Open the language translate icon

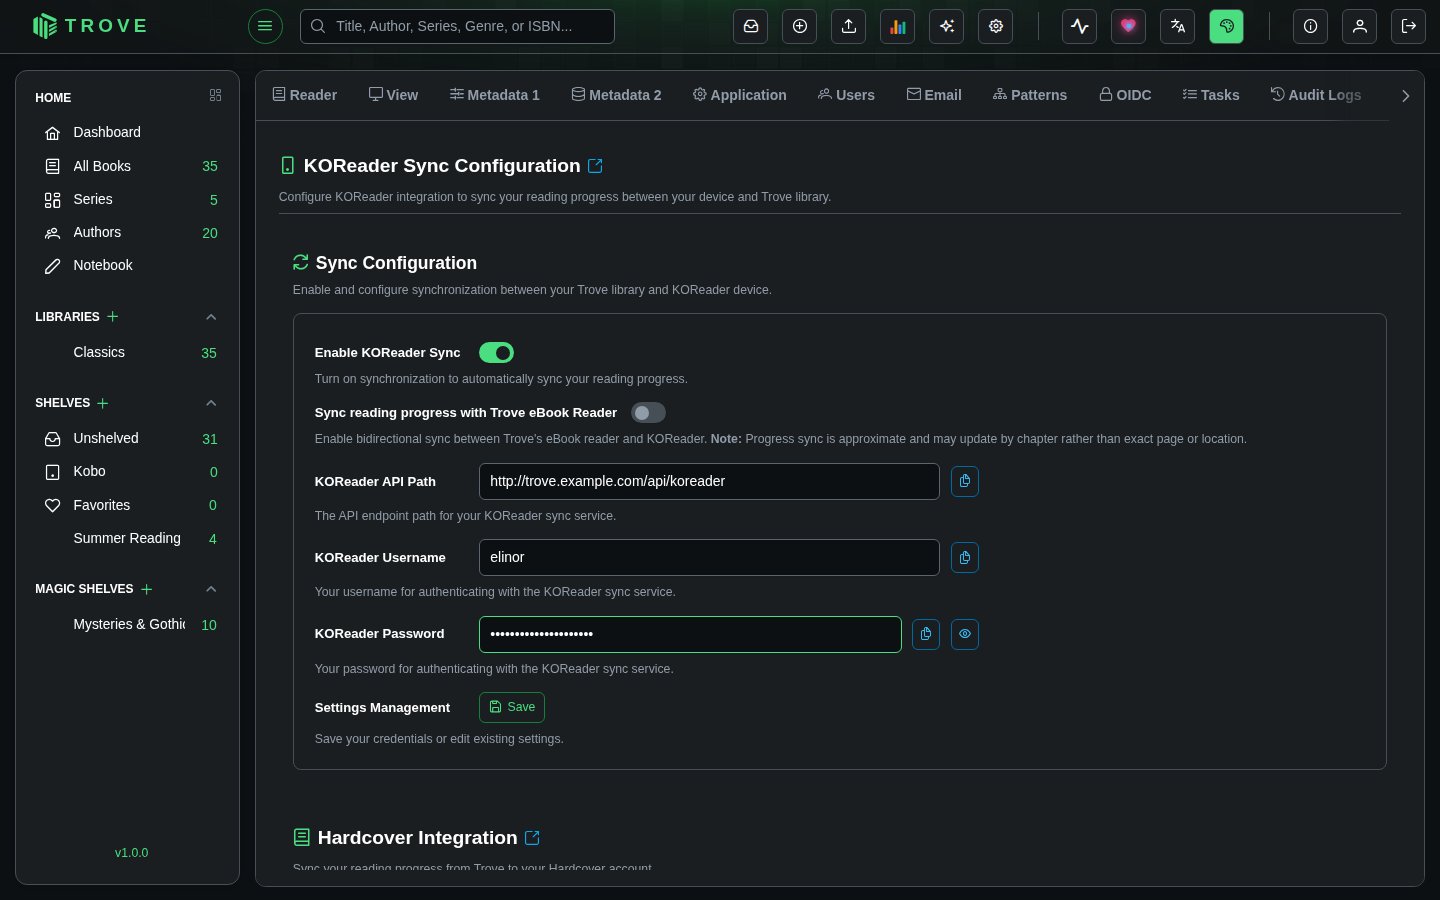[1178, 27]
